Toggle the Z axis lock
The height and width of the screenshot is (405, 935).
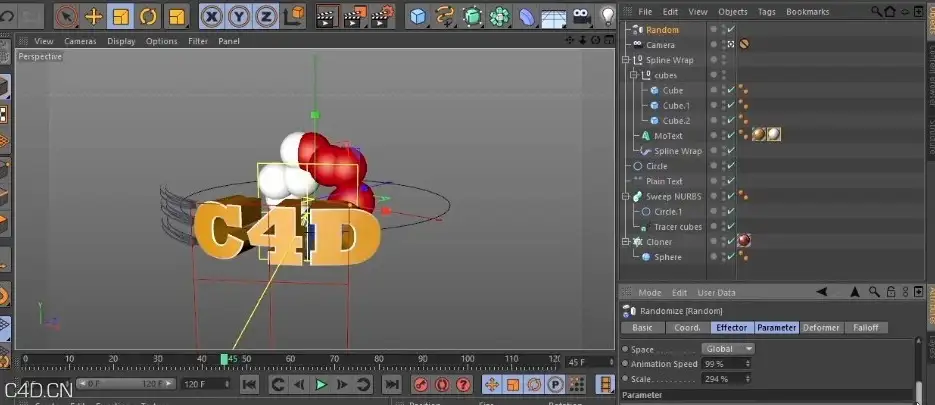coord(266,16)
